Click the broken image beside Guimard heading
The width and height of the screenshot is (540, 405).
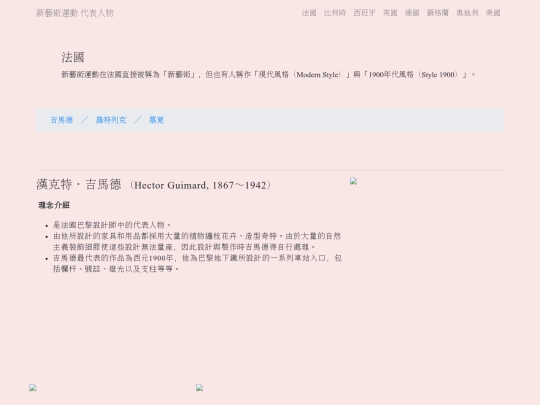pos(353,181)
